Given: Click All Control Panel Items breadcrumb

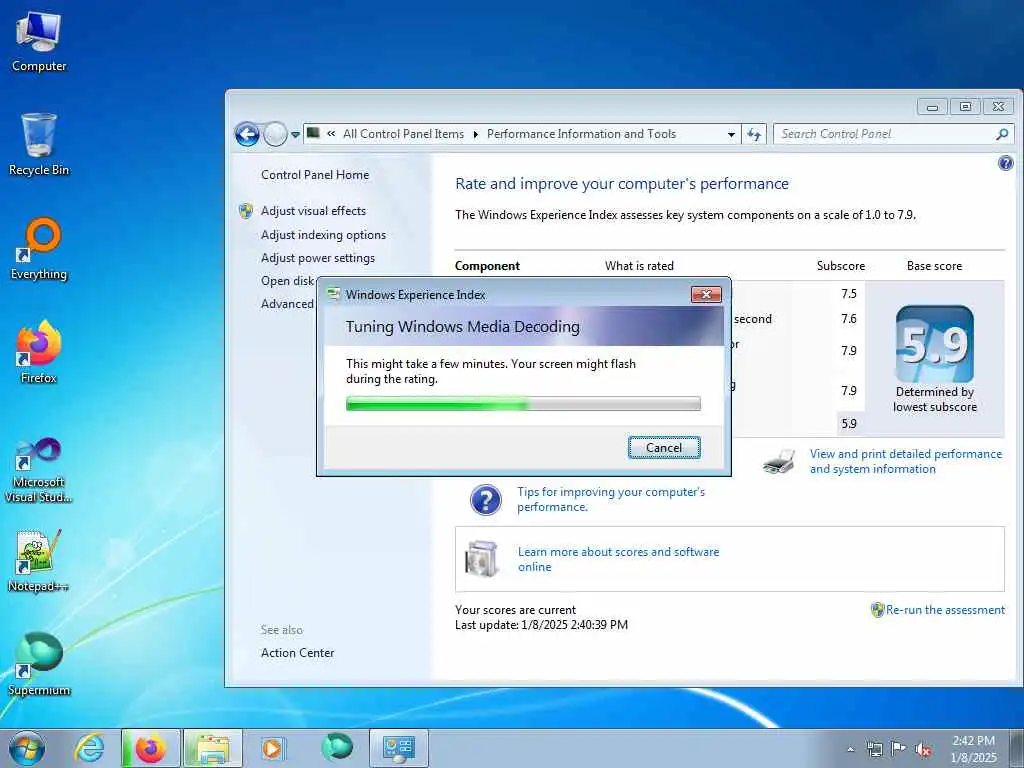Looking at the screenshot, I should 404,134.
